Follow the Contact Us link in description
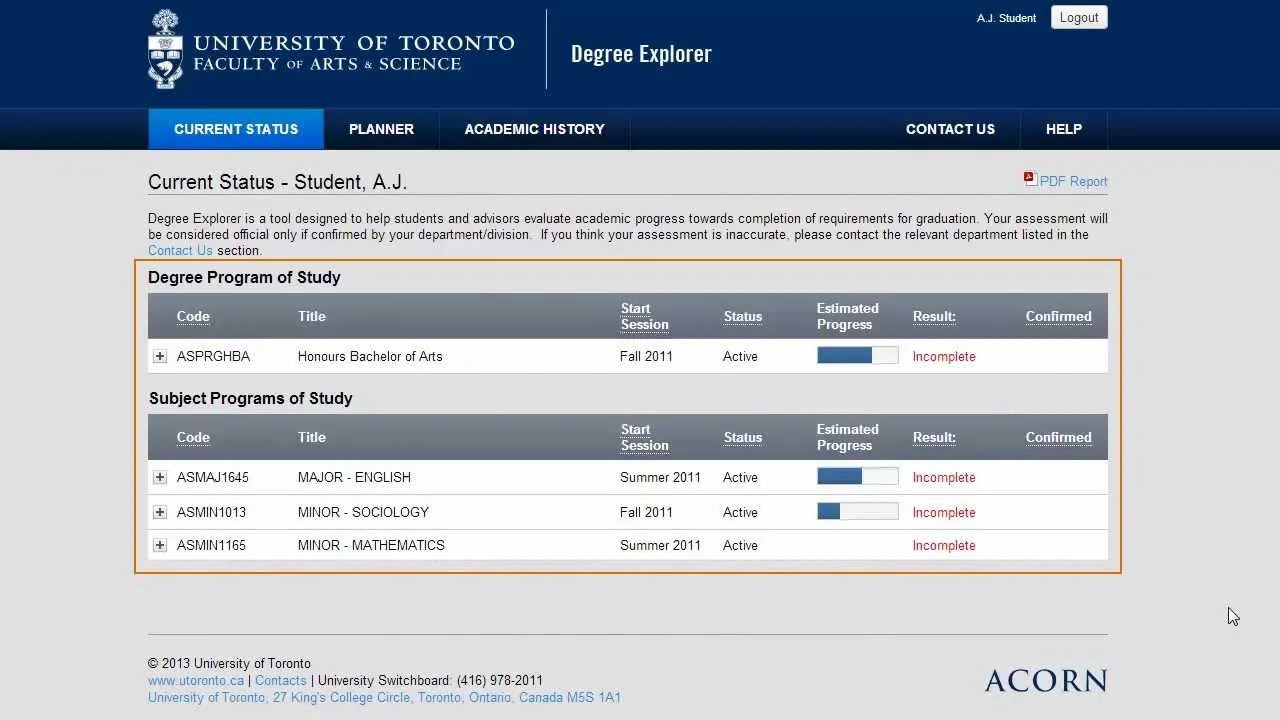The height and width of the screenshot is (720, 1280). tap(180, 251)
